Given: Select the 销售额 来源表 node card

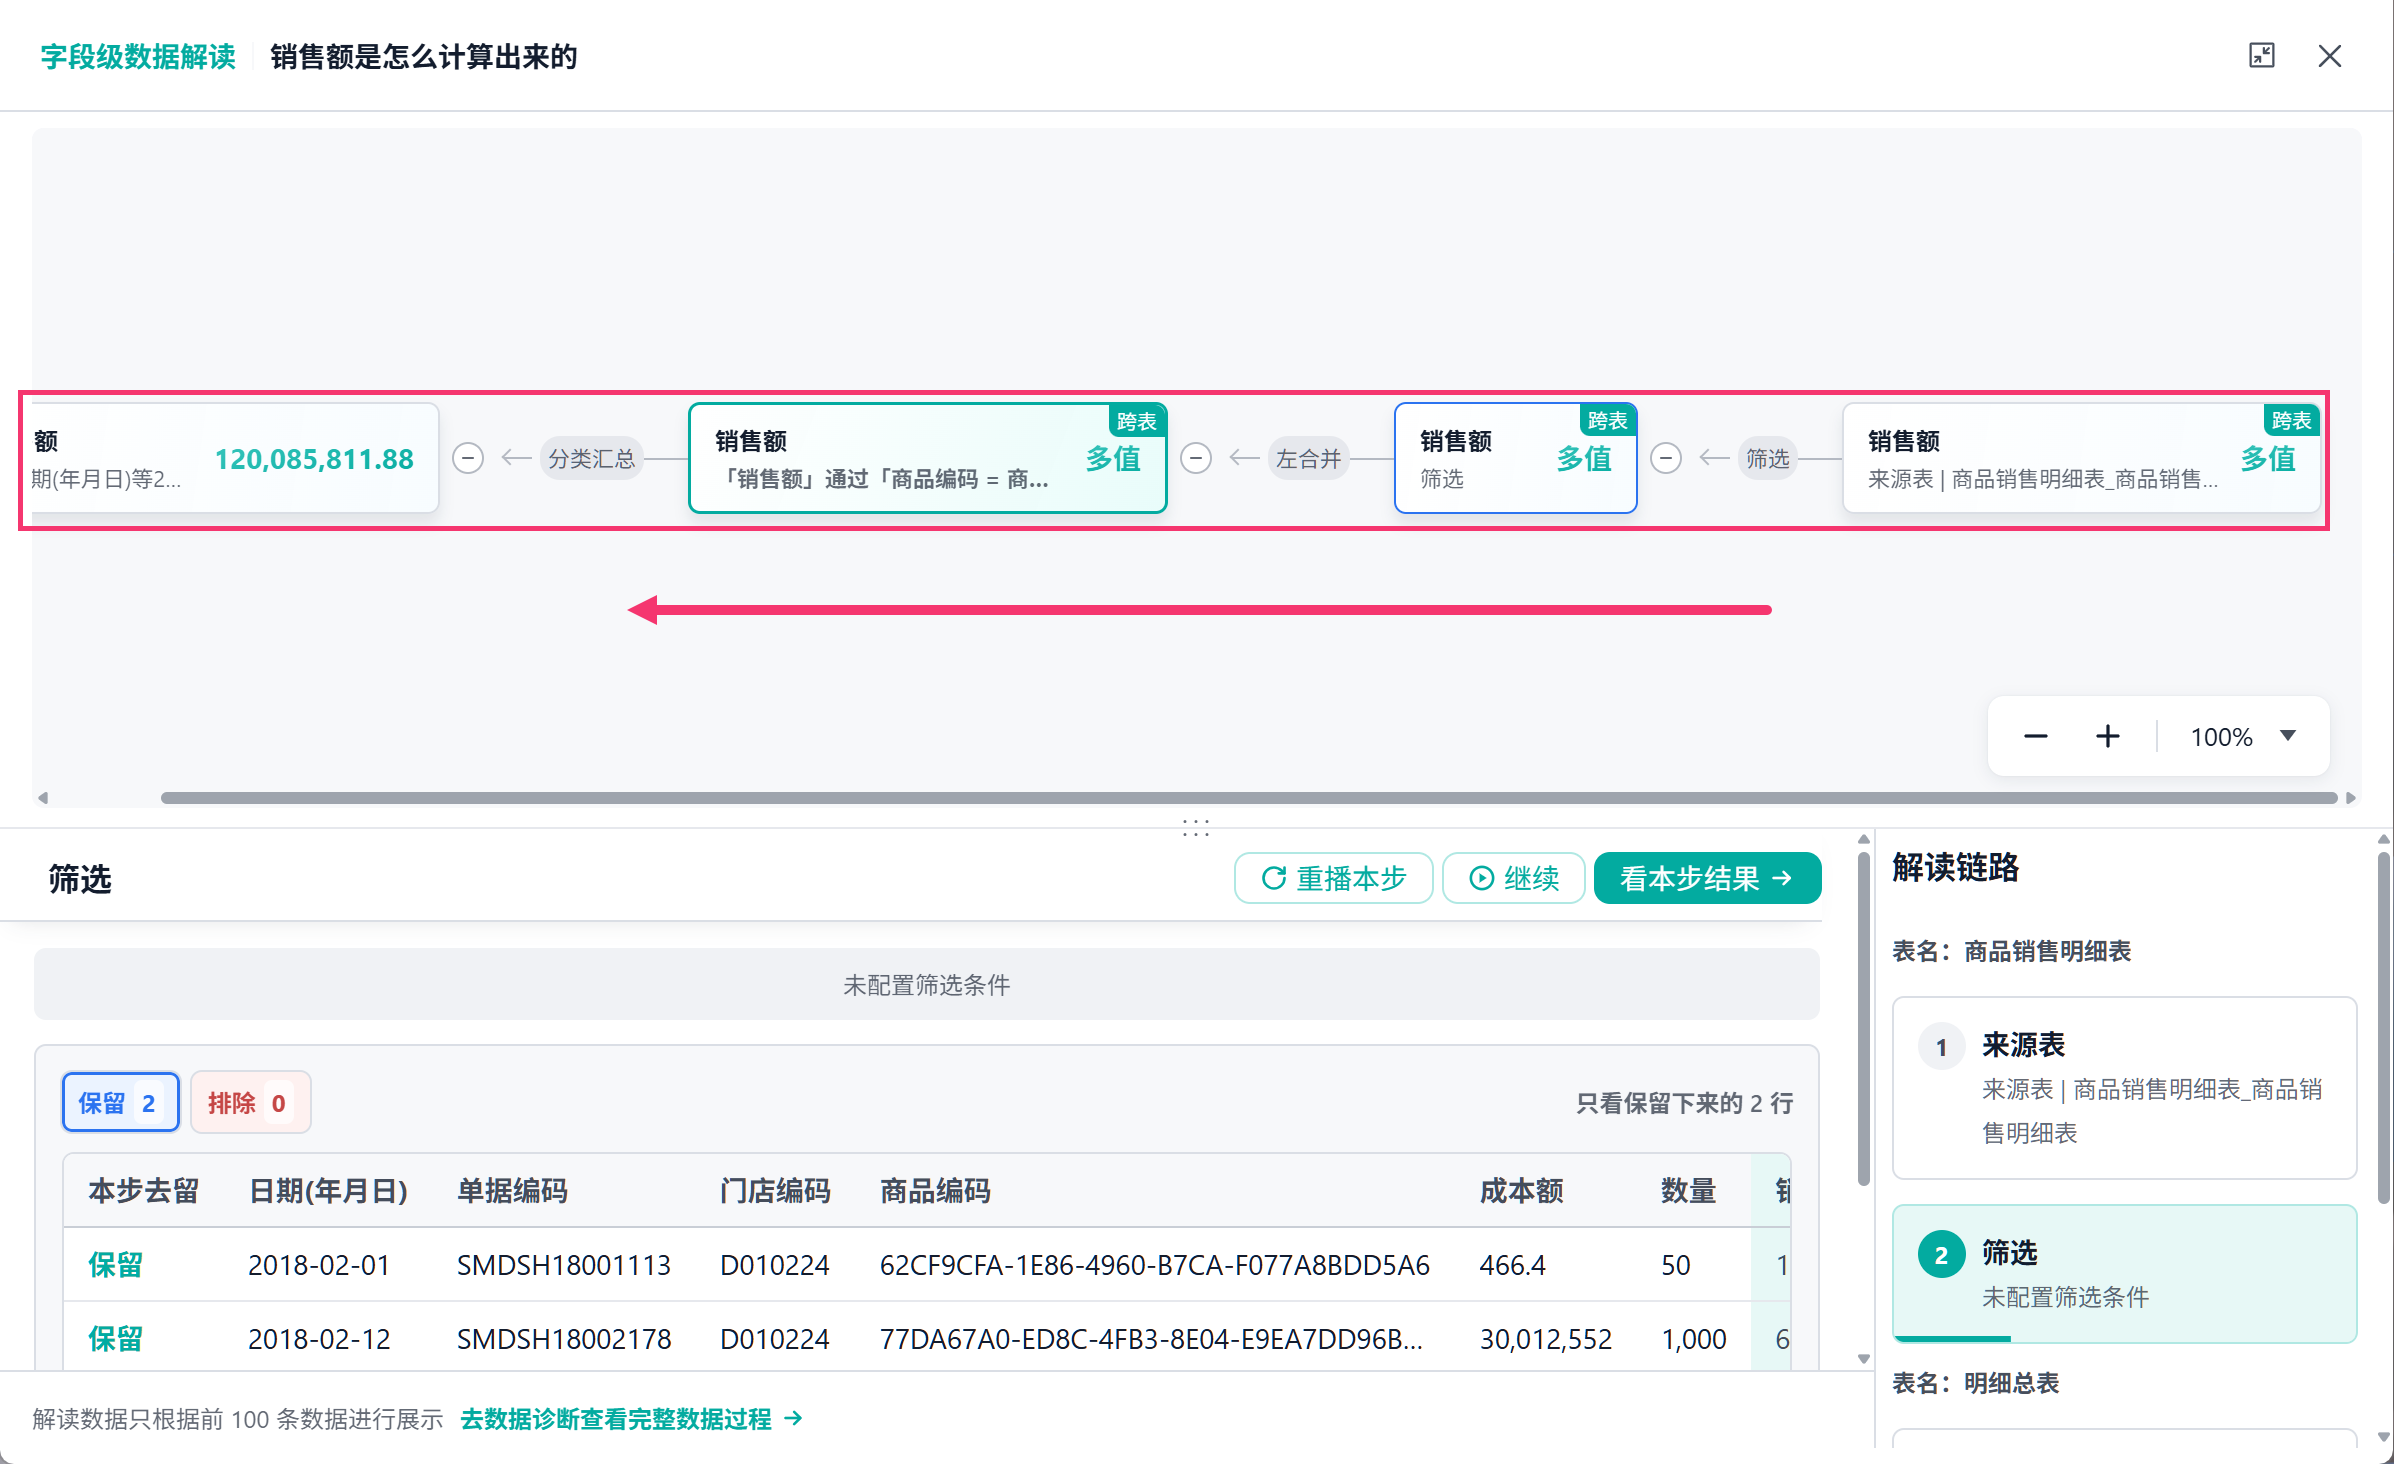Looking at the screenshot, I should tap(2081, 458).
